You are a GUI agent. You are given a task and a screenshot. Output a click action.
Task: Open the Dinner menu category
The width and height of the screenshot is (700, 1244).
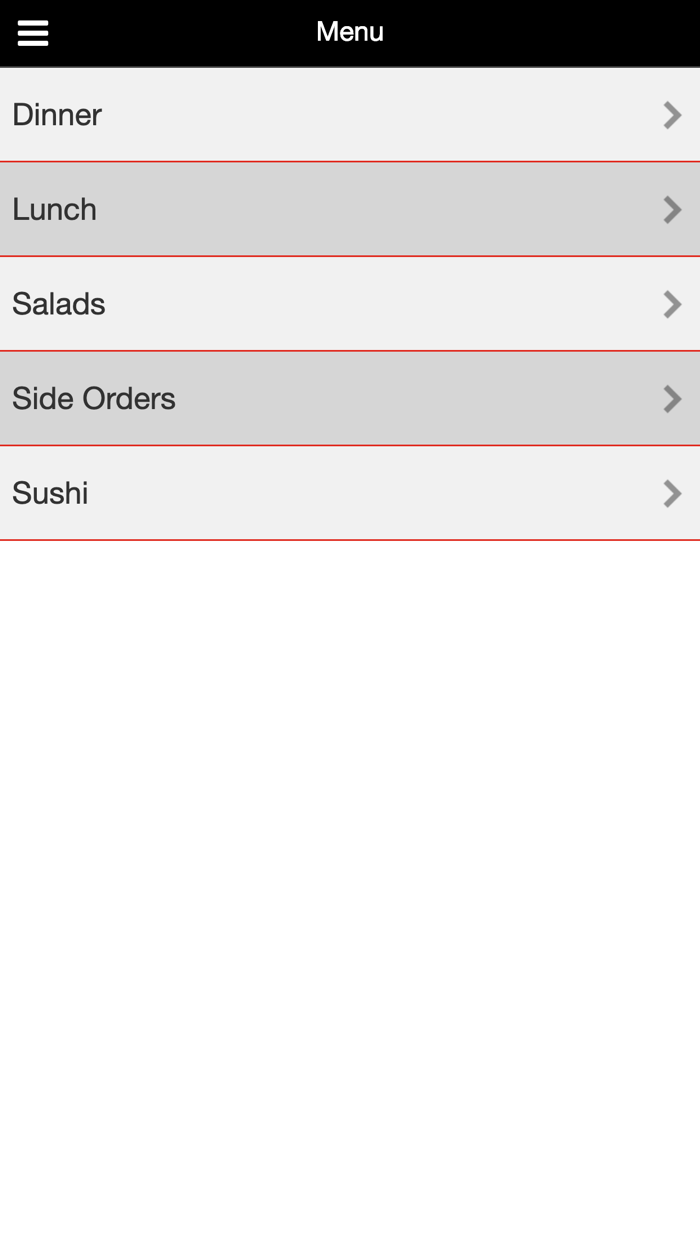(x=57, y=115)
